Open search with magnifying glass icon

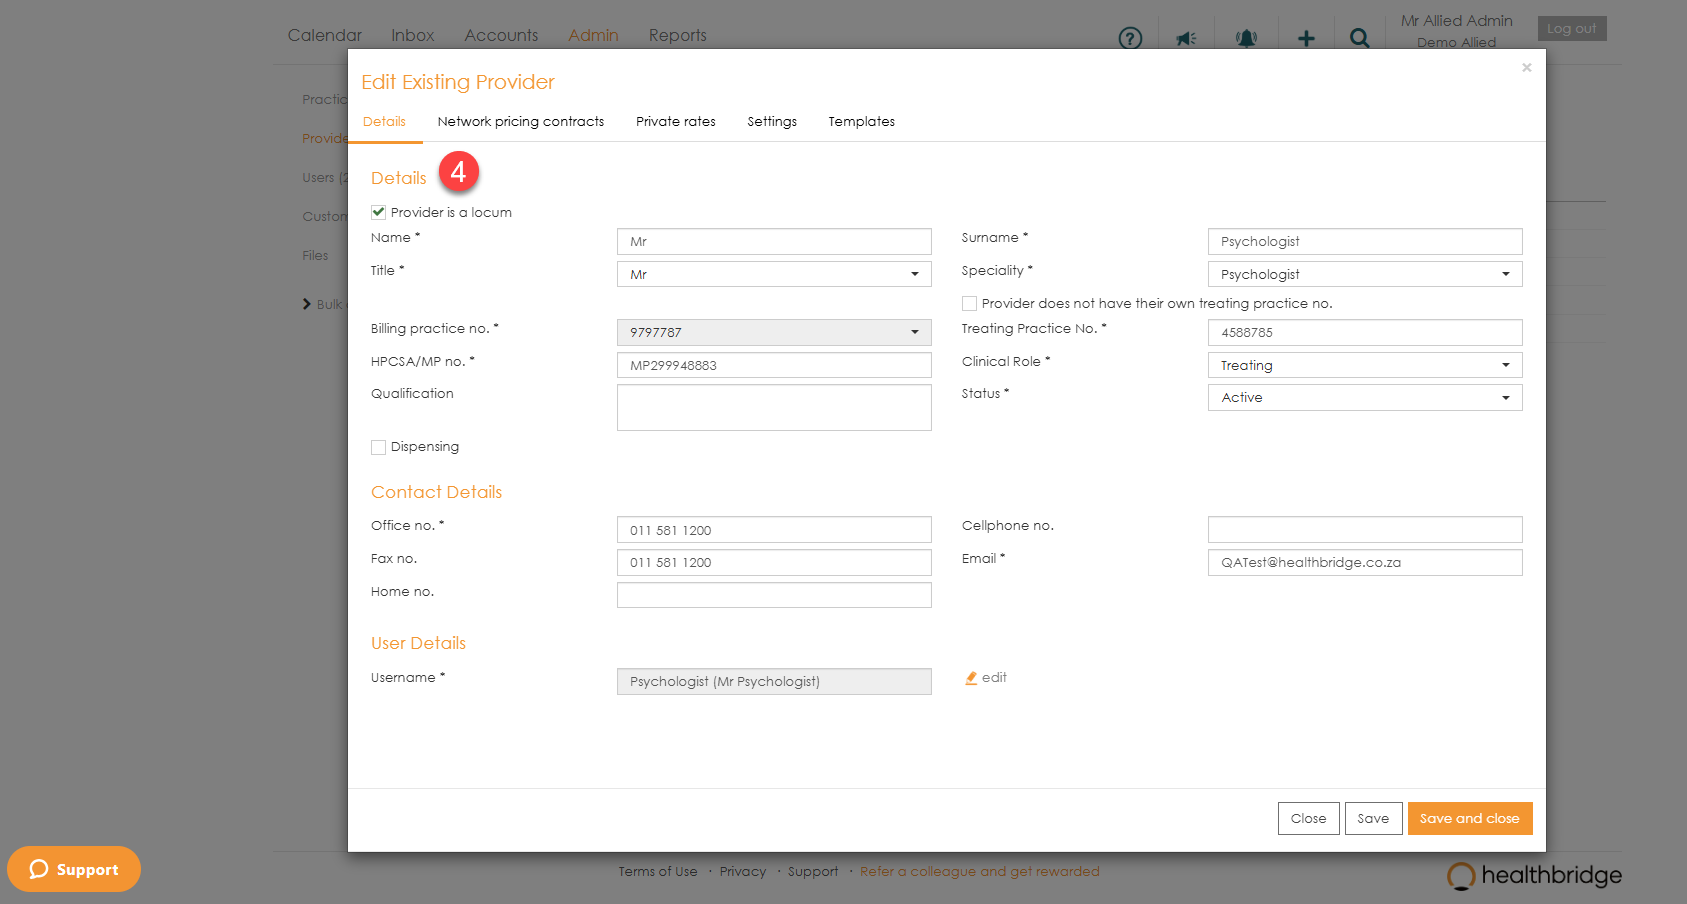1359,38
